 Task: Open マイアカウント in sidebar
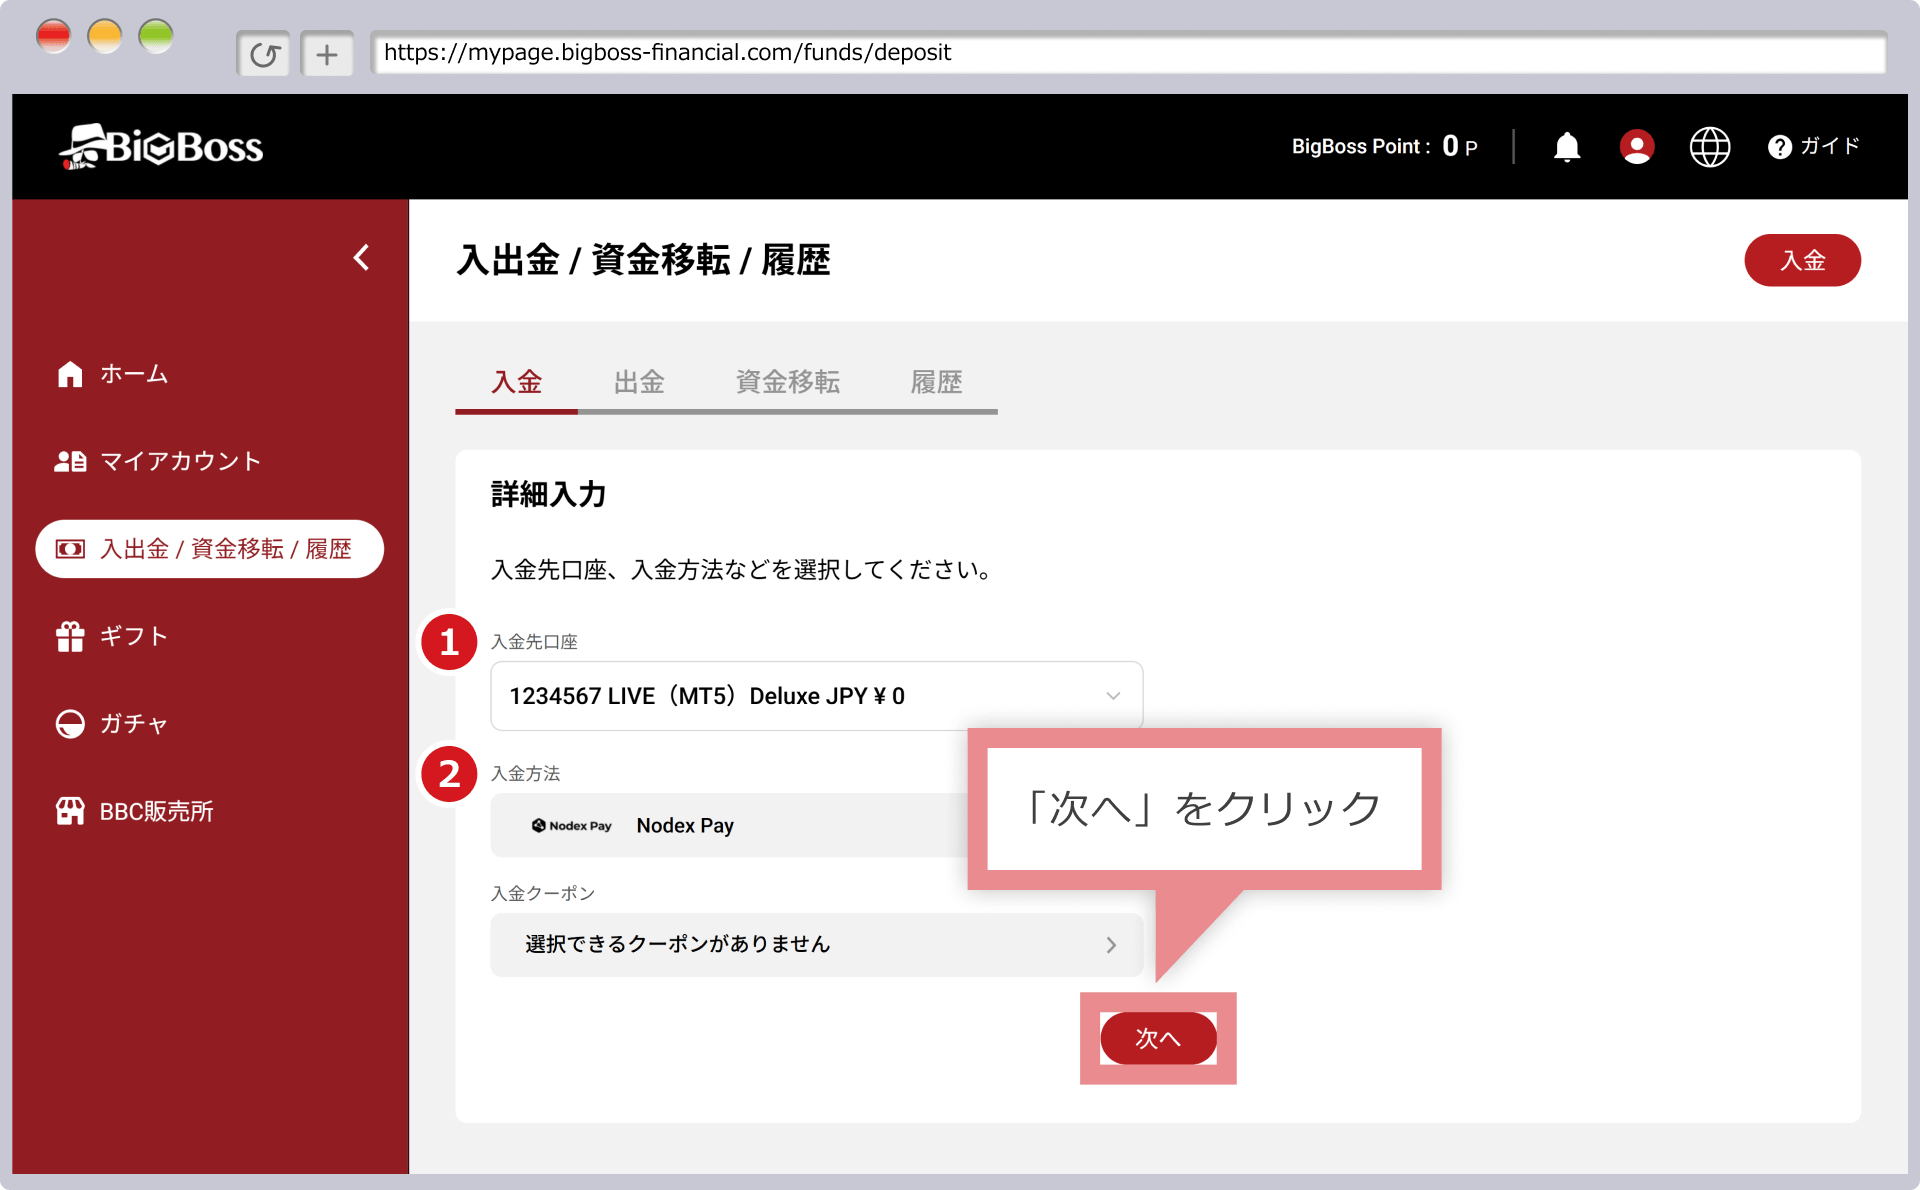click(158, 461)
